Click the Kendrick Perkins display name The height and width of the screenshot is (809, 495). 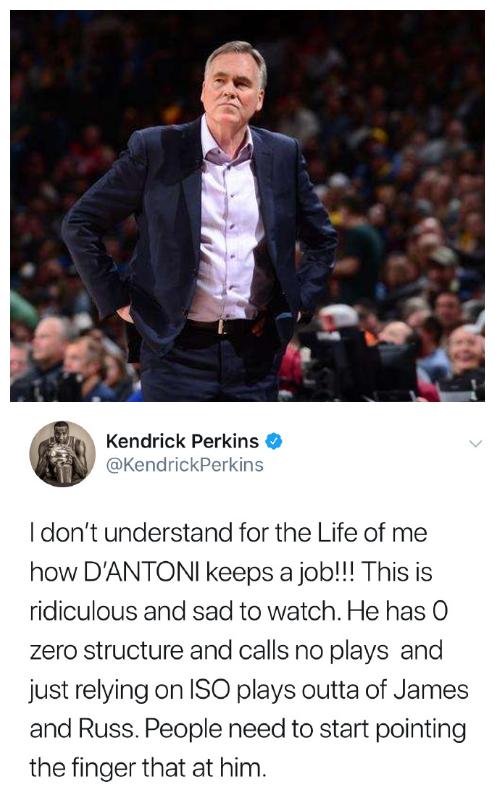[182, 441]
